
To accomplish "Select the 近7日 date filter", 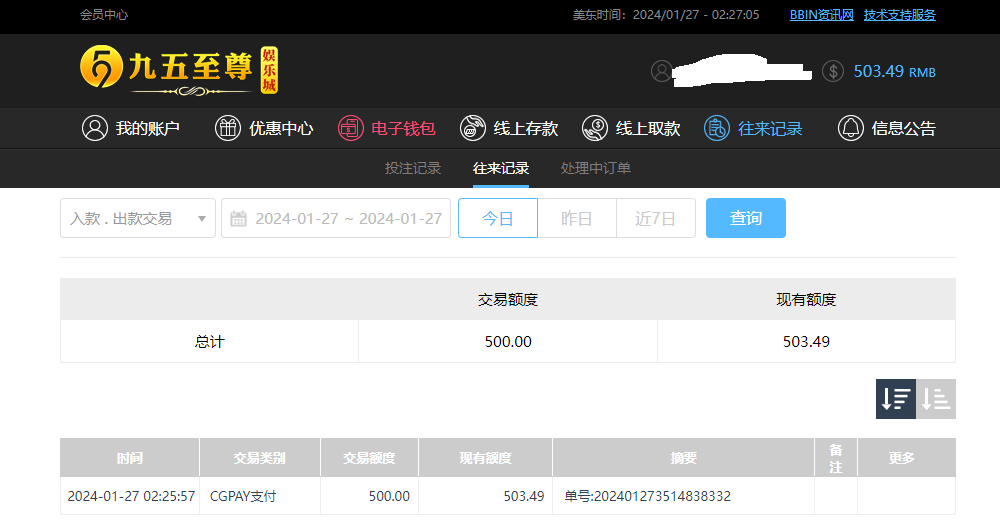I will 656,218.
